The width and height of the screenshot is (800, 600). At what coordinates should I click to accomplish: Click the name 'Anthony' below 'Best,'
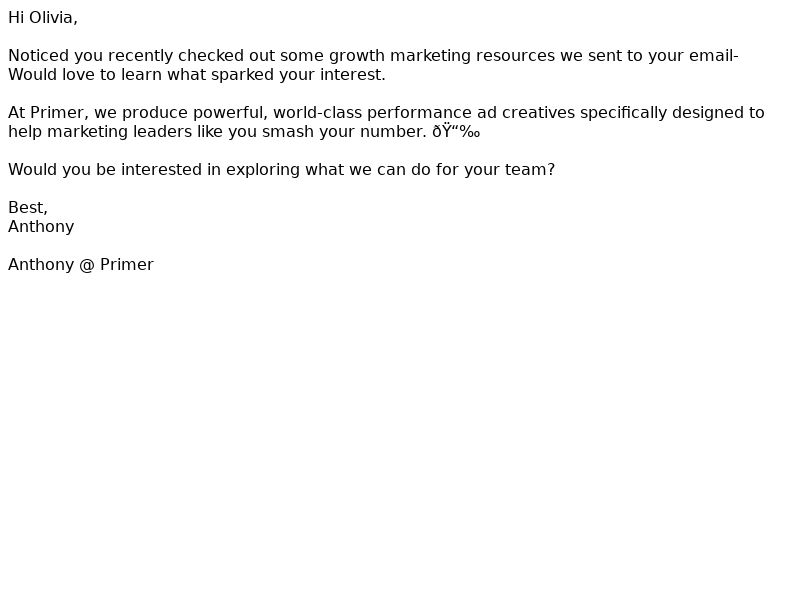coord(41,227)
